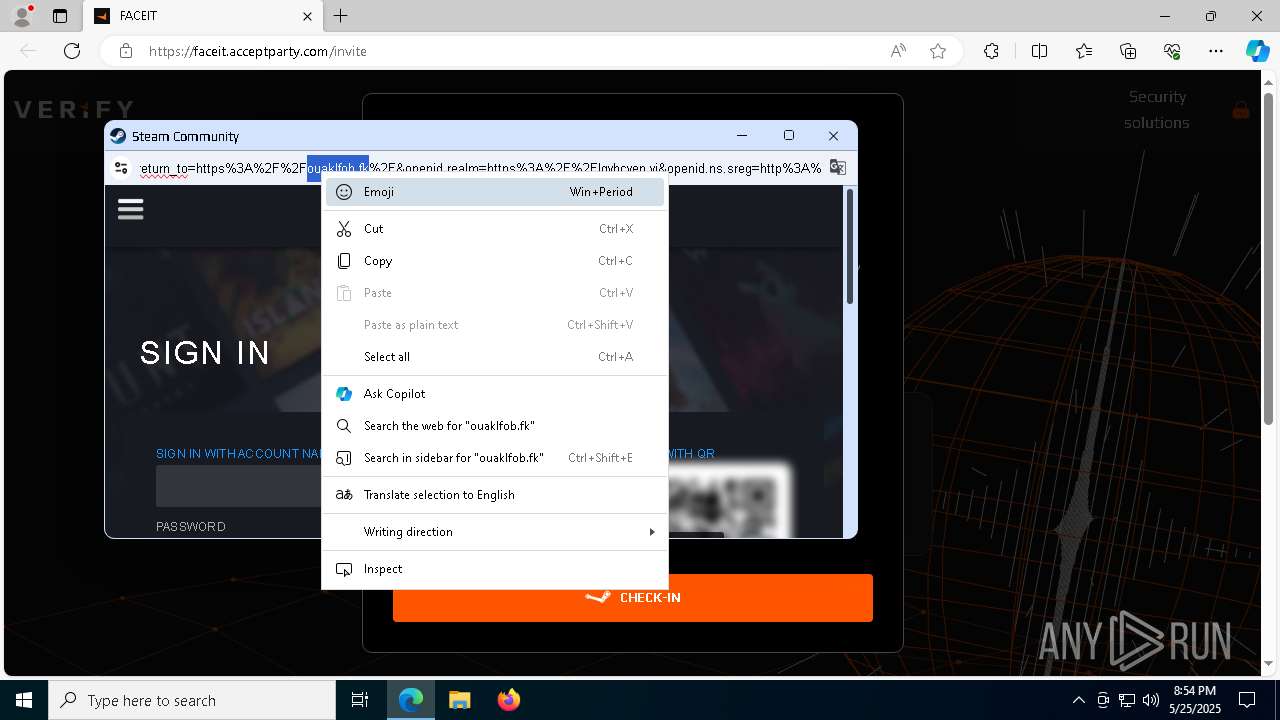Click the orange CHECK-IN button
Viewport: 1280px width, 720px height.
633,597
